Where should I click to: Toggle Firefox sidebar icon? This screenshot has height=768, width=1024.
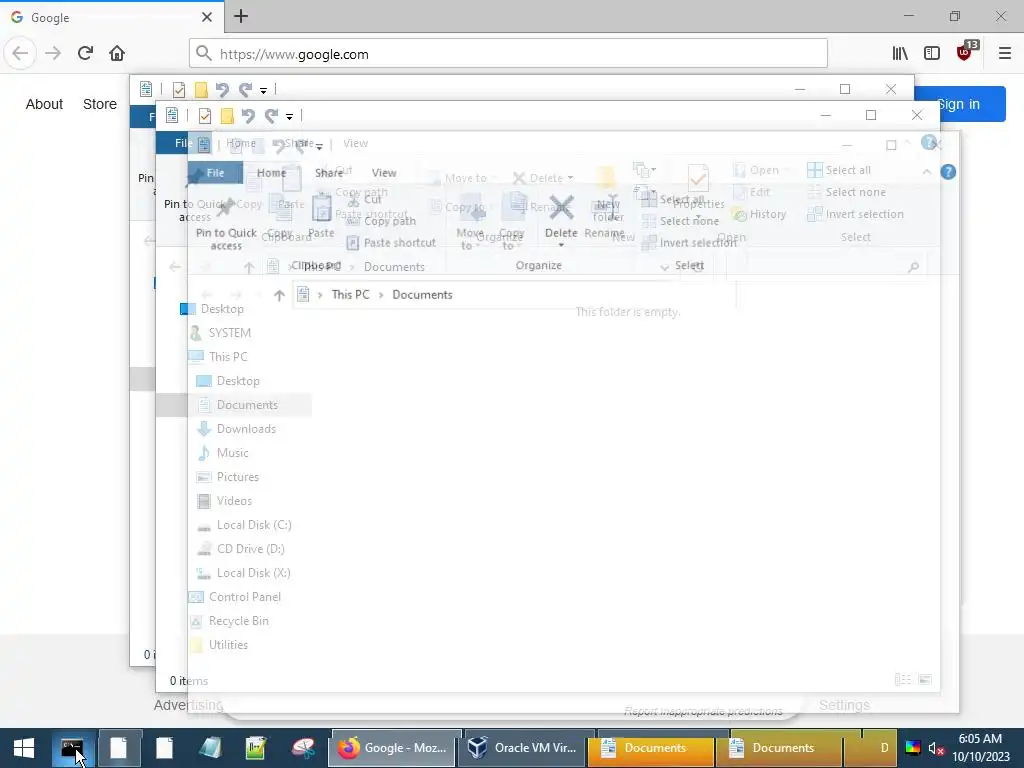point(932,54)
